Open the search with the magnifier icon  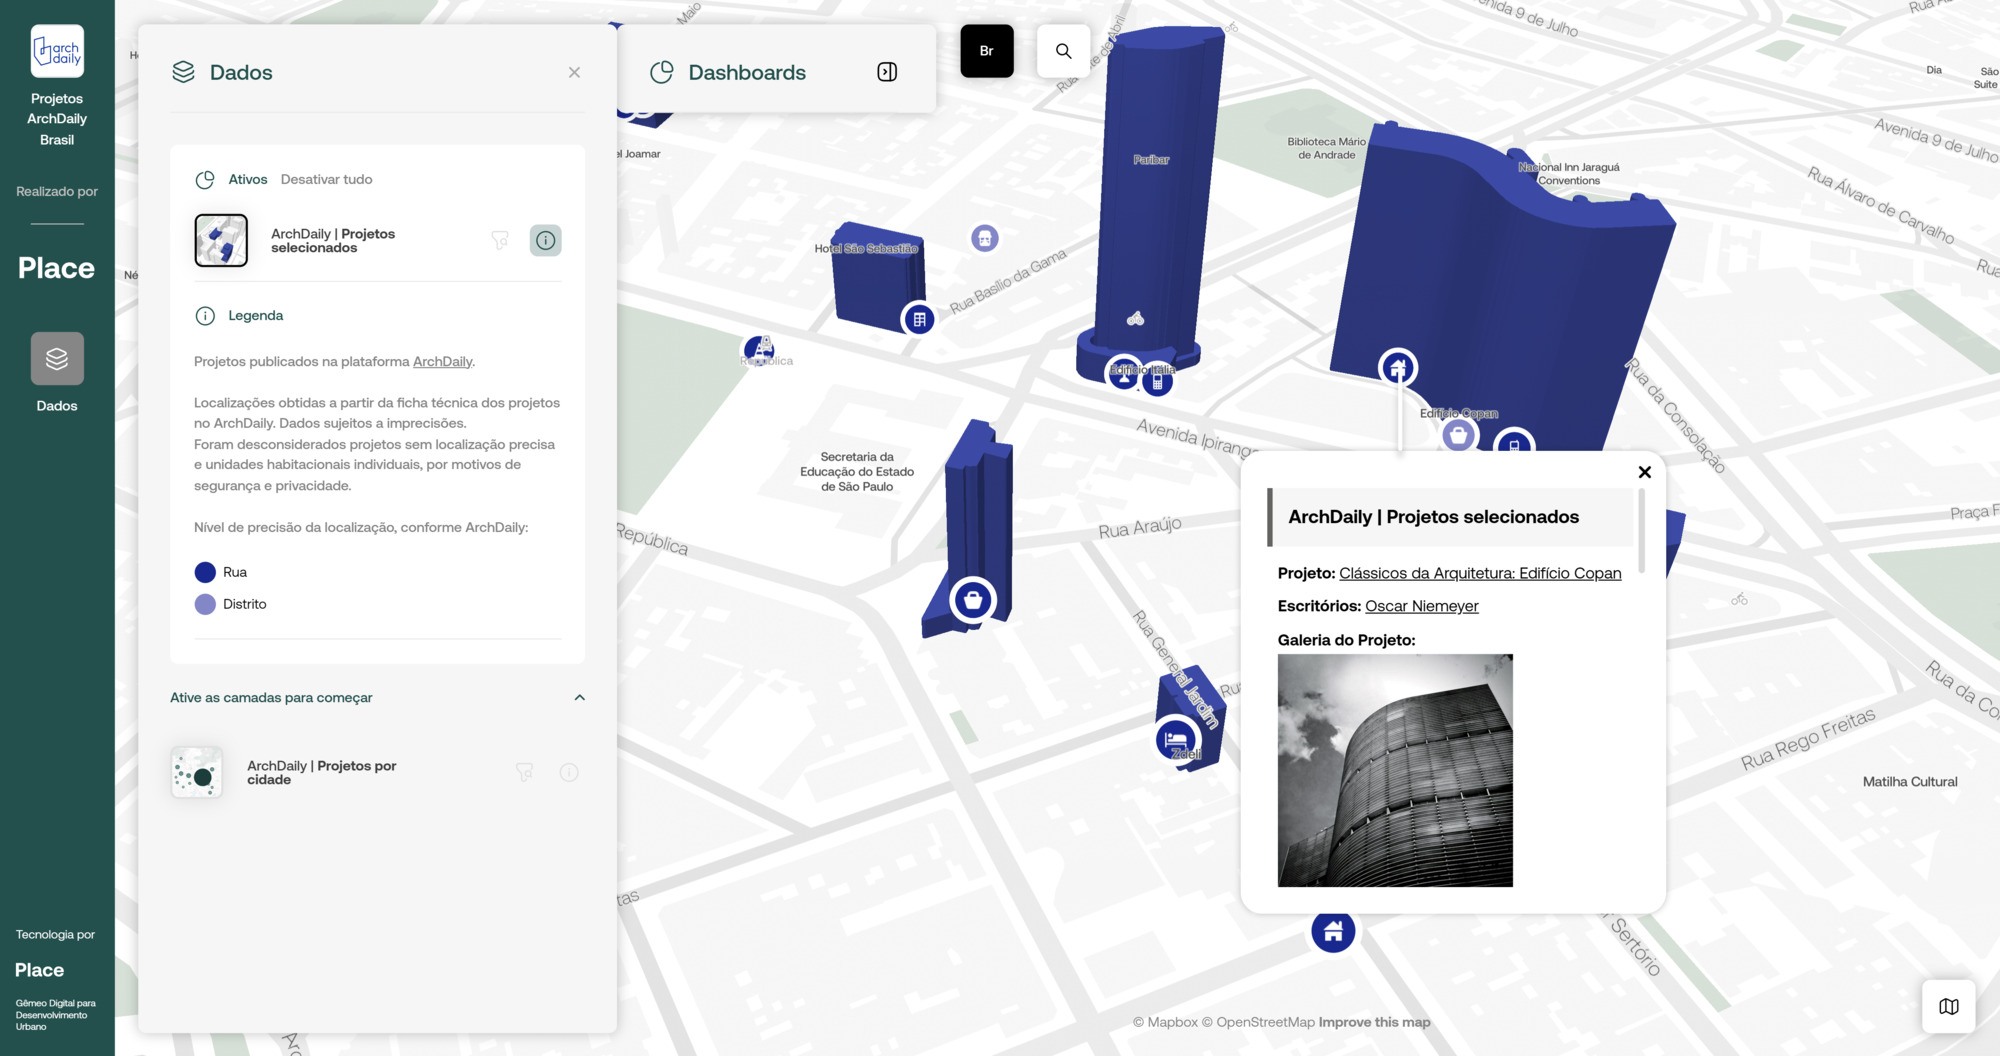pyautogui.click(x=1063, y=50)
